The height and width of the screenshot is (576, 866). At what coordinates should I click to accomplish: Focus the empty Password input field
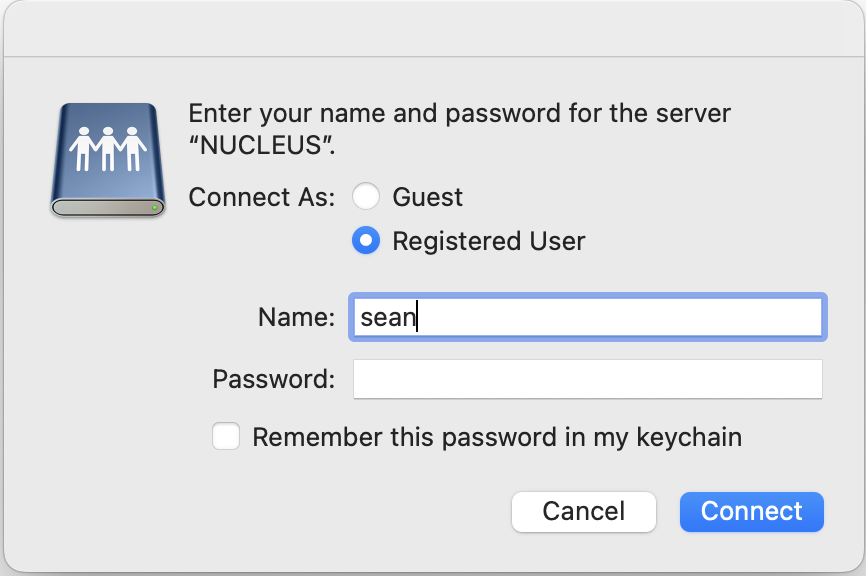(x=587, y=379)
